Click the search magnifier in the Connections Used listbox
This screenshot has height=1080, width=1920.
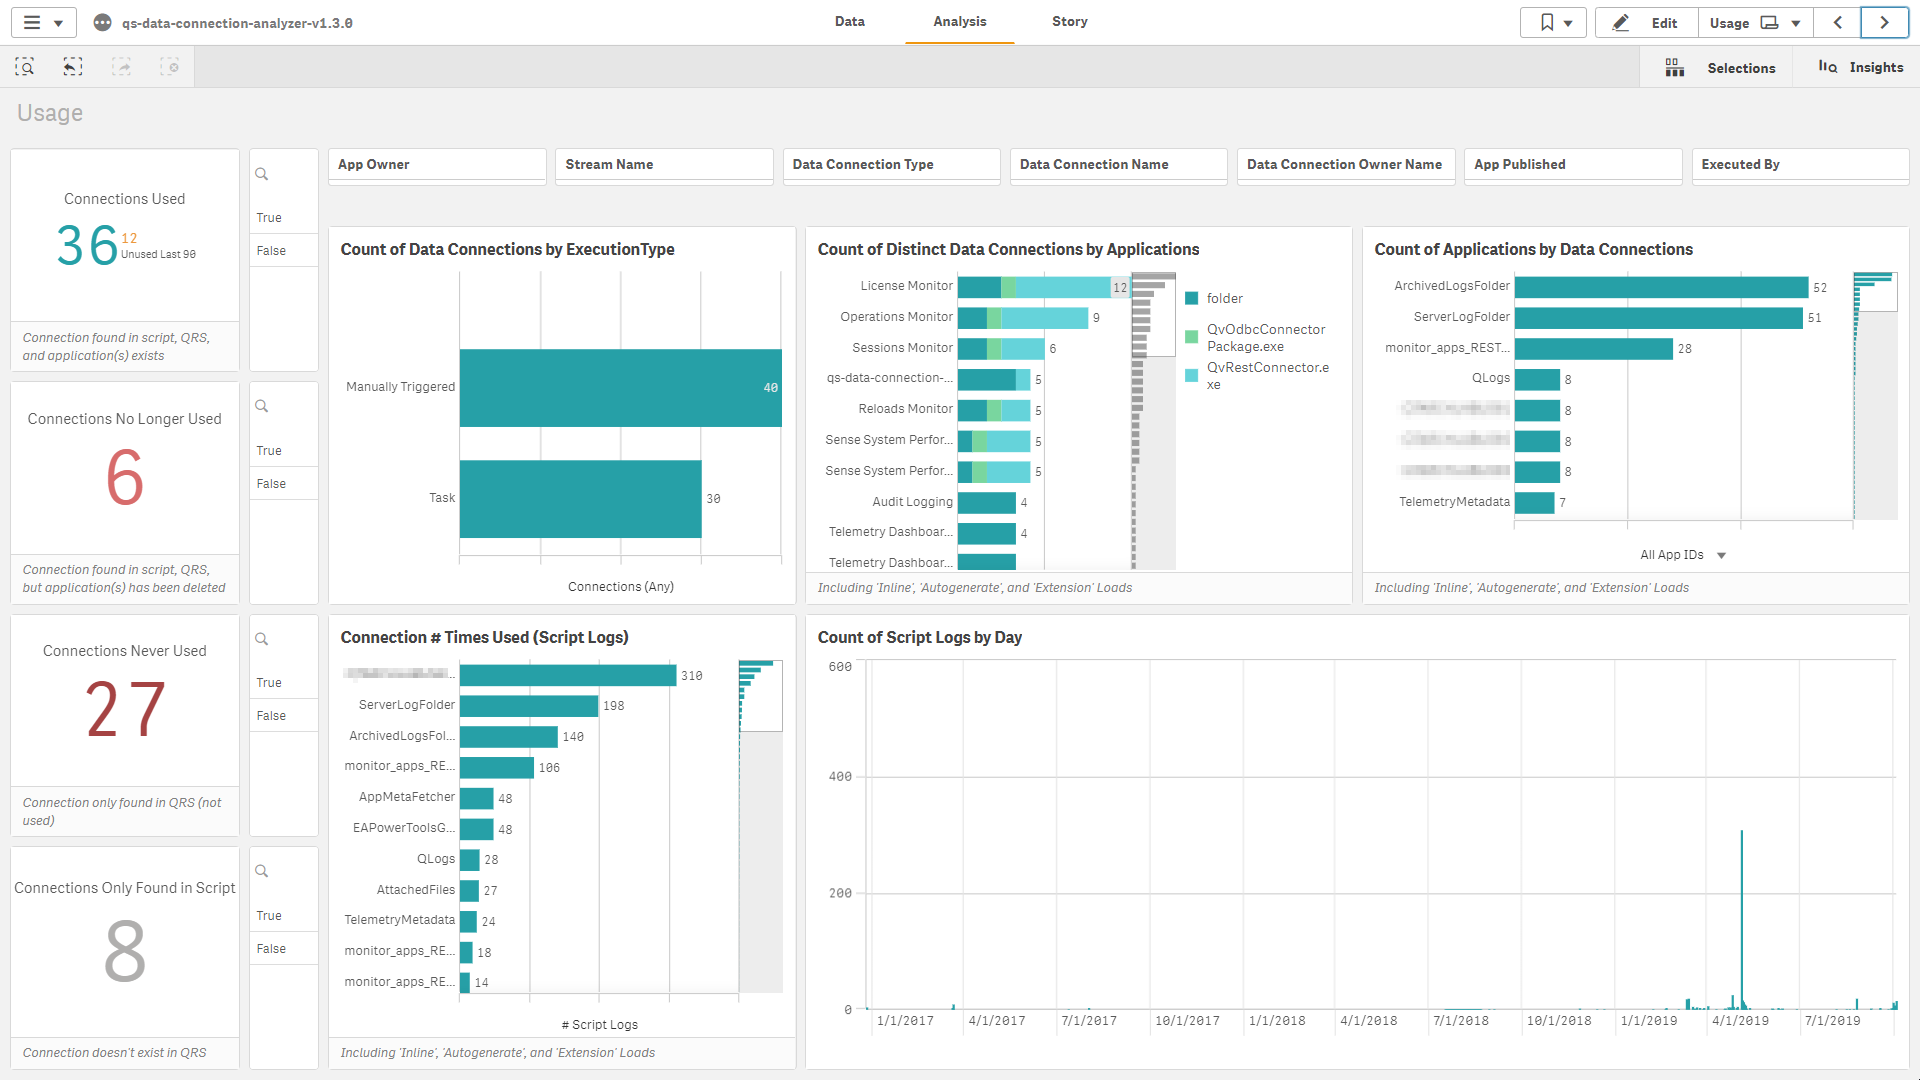click(261, 173)
